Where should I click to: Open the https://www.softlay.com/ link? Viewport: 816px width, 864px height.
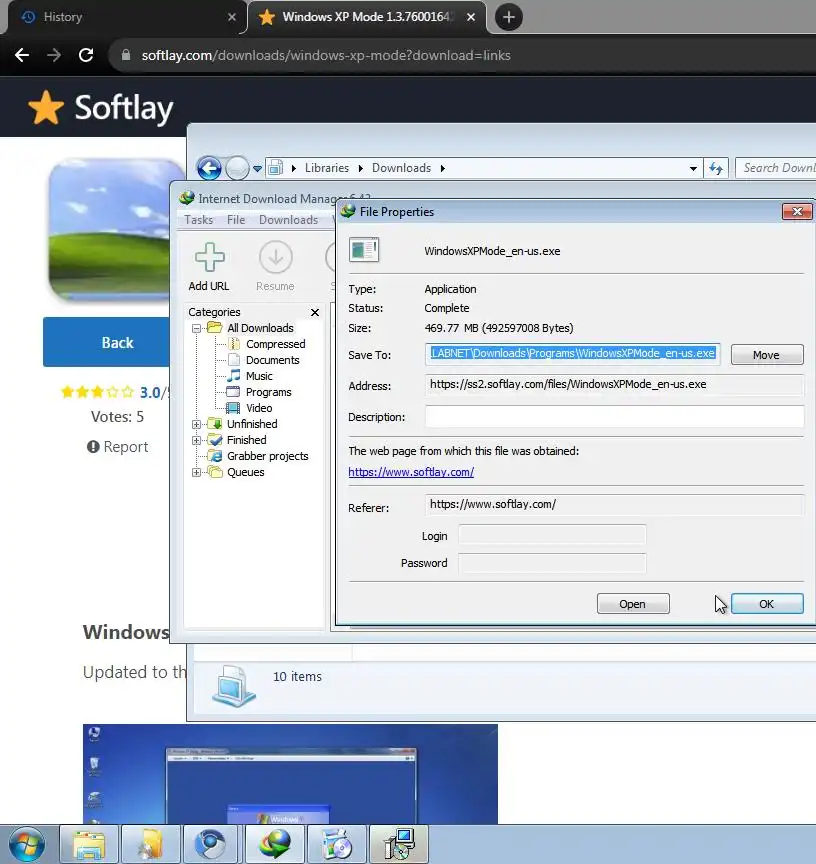coord(411,472)
